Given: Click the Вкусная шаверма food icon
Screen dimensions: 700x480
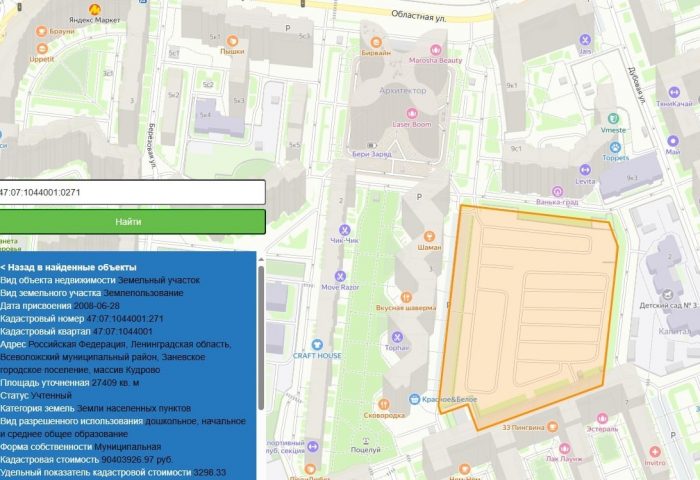Looking at the screenshot, I should [x=406, y=296].
